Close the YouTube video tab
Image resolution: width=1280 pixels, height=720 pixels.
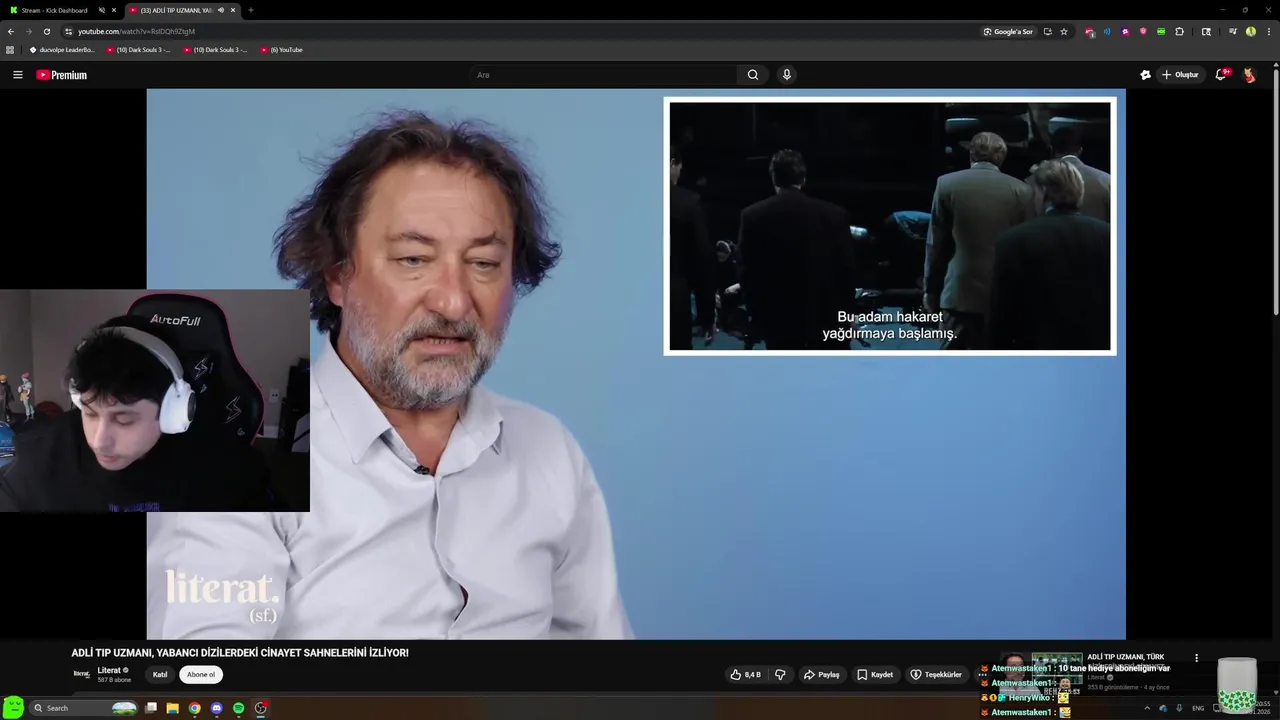click(x=233, y=10)
